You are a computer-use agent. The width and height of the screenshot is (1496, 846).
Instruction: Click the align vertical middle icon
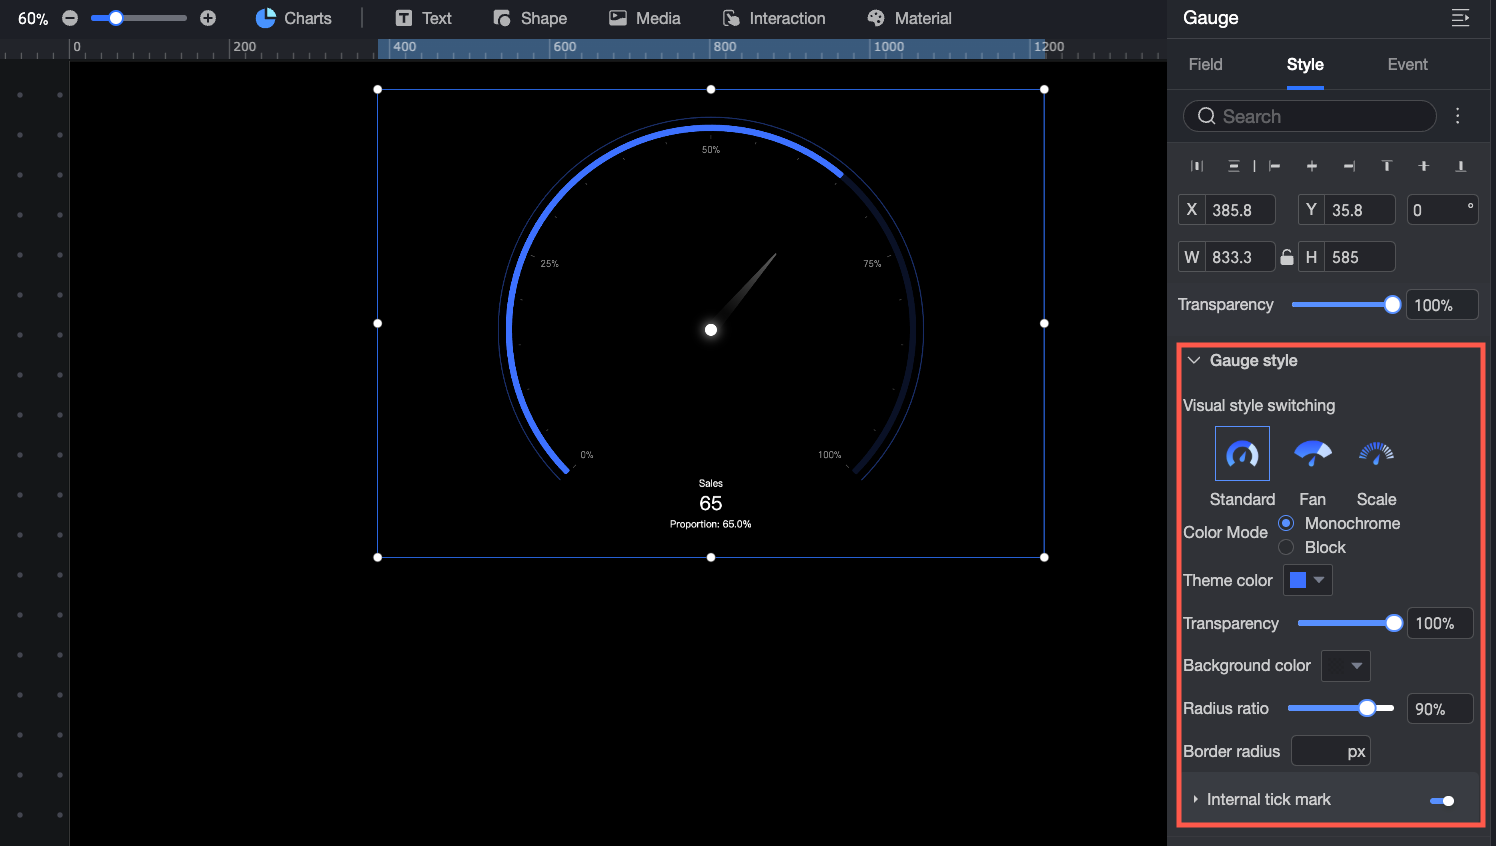point(1424,166)
